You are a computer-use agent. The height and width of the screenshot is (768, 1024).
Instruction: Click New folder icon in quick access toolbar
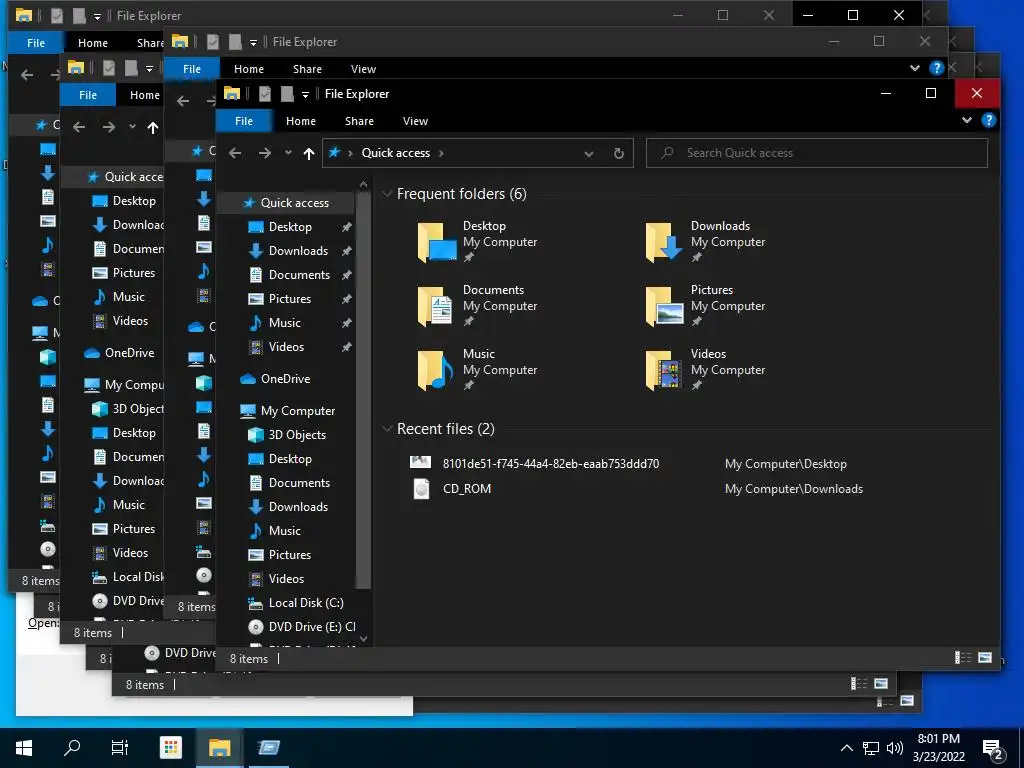tap(287, 94)
